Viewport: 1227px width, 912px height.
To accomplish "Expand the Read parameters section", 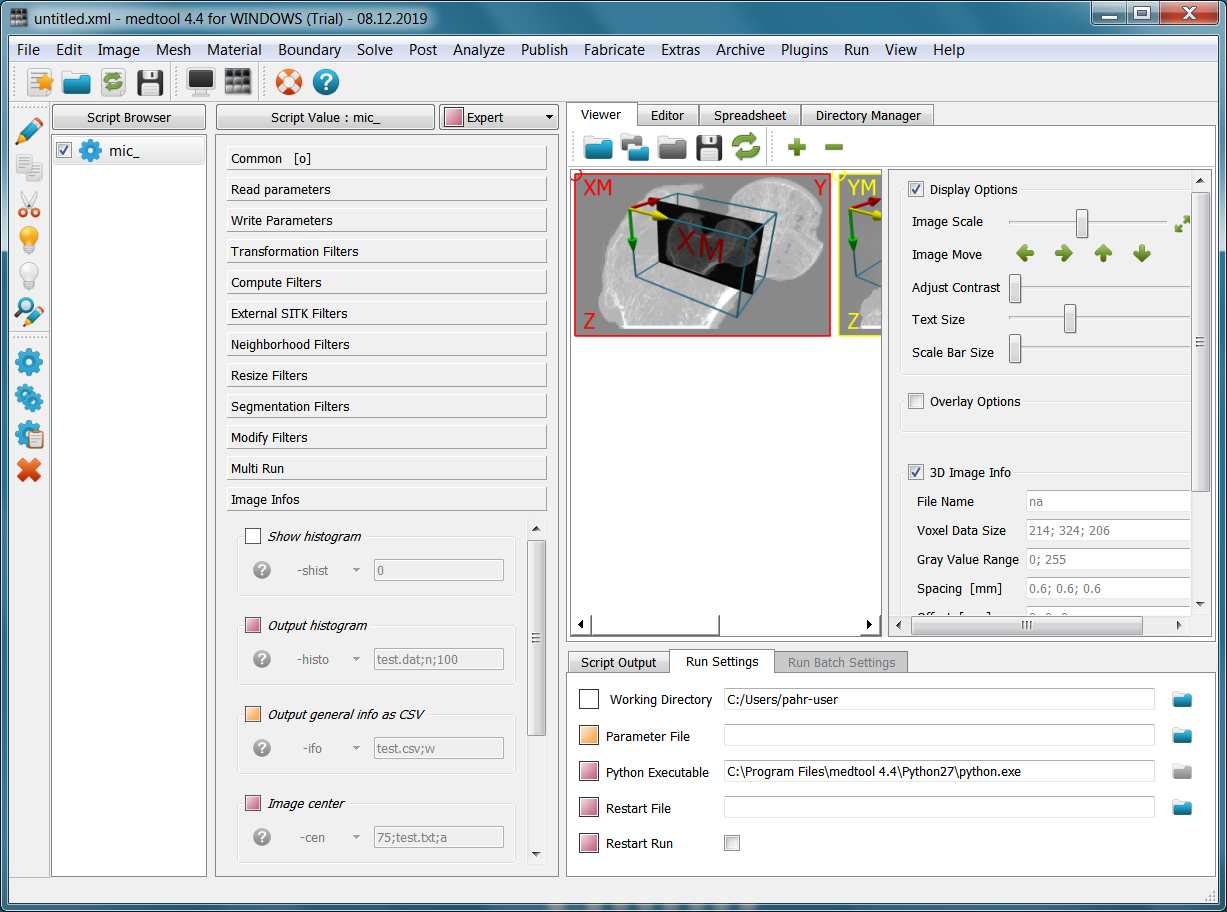I will pyautogui.click(x=387, y=190).
